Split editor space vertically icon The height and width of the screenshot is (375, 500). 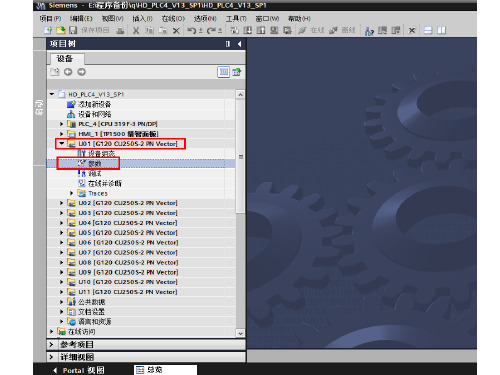[x=441, y=31]
